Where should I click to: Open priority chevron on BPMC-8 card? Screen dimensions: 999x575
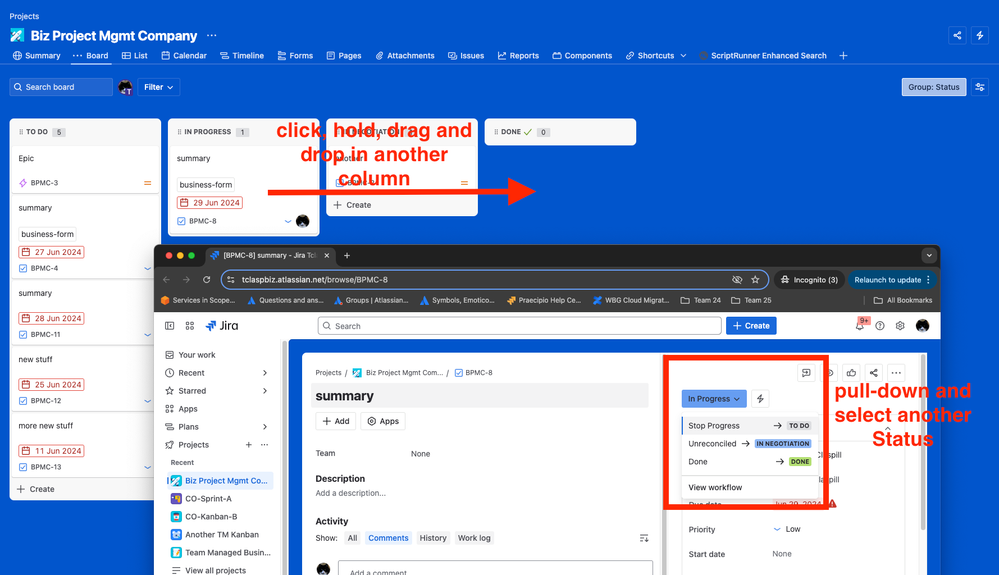(x=287, y=221)
